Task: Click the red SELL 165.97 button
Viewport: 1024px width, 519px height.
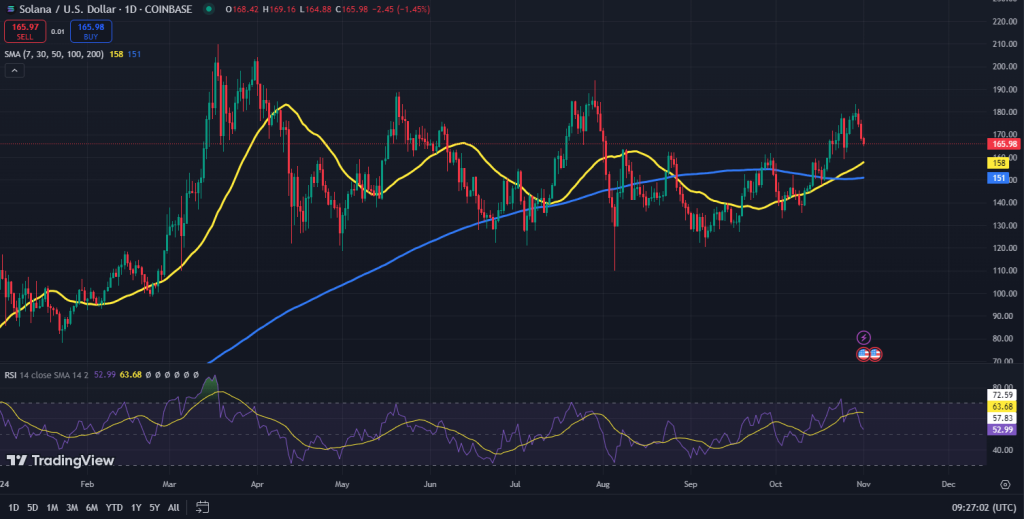Action: (x=25, y=31)
